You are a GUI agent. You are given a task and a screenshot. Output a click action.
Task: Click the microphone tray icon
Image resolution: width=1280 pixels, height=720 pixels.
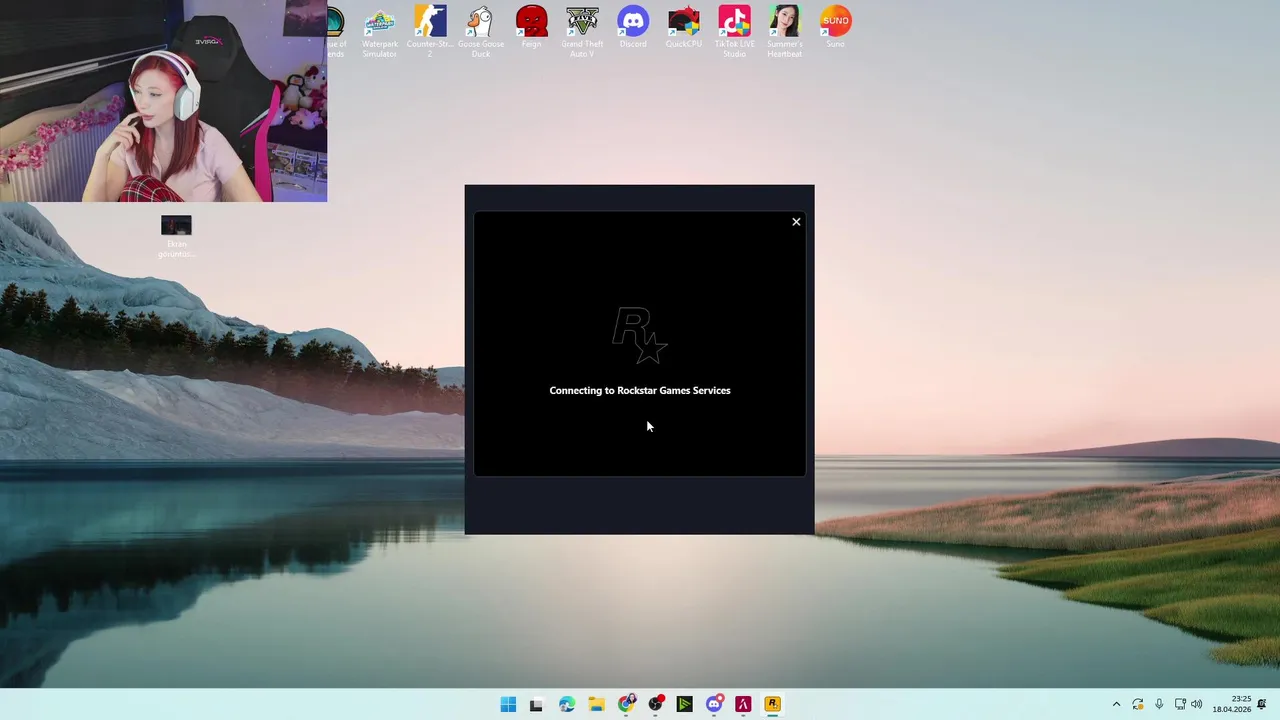1159,704
